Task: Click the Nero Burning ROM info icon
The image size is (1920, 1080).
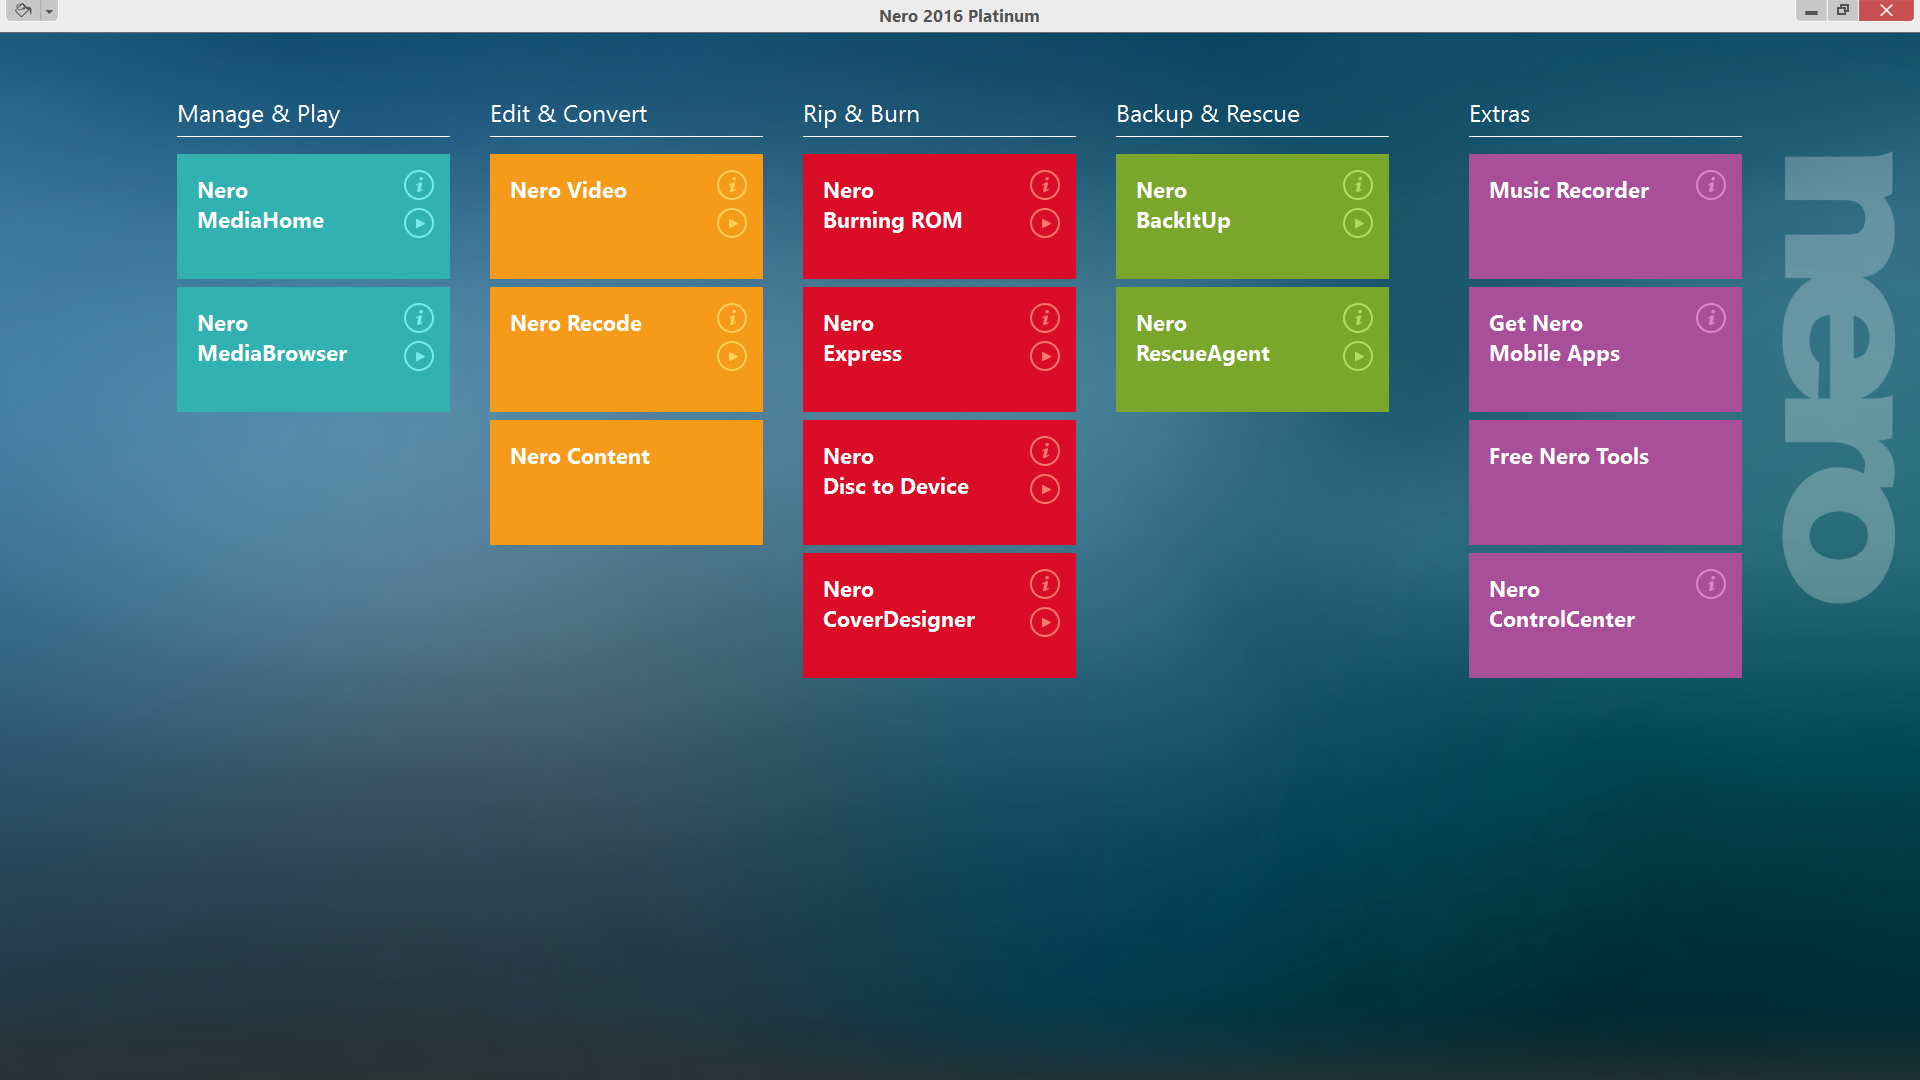Action: pyautogui.click(x=1043, y=183)
